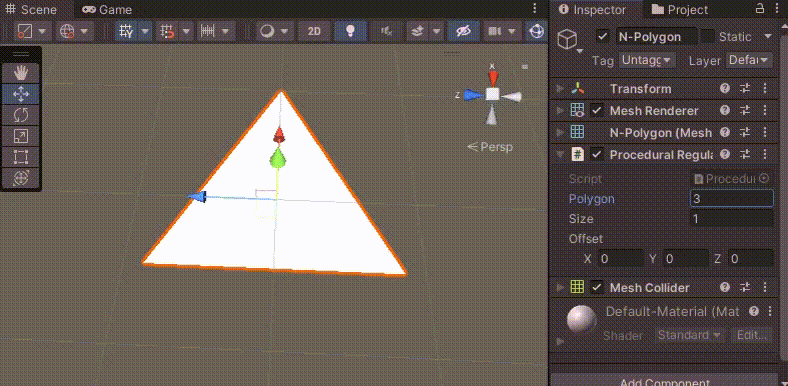The image size is (788, 386).
Task: Collapse the Procedural Regular script component
Action: pyautogui.click(x=560, y=155)
